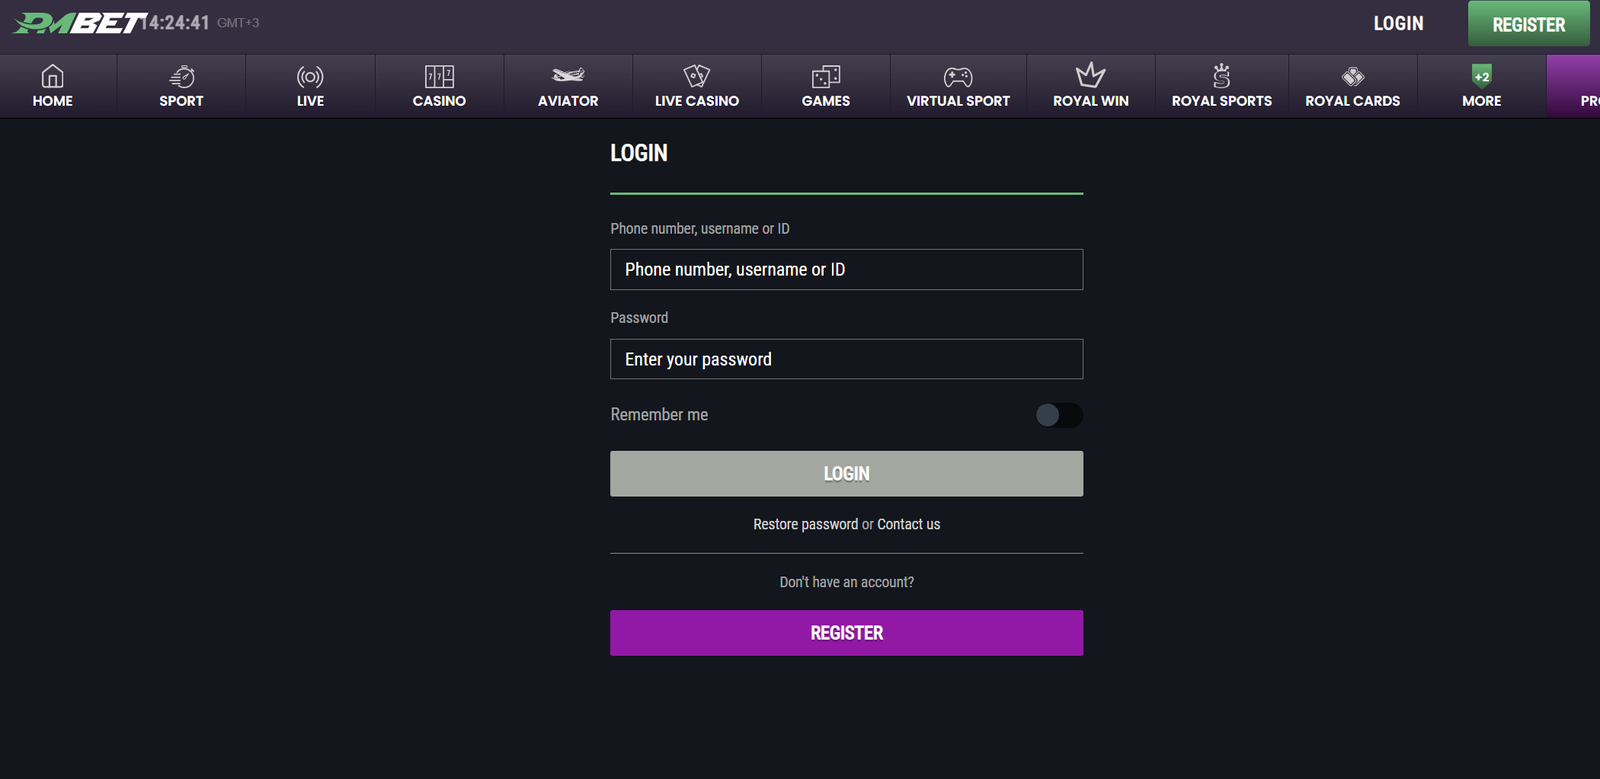Image resolution: width=1600 pixels, height=779 pixels.
Task: Expand the More +2 menu
Action: 1481,77
